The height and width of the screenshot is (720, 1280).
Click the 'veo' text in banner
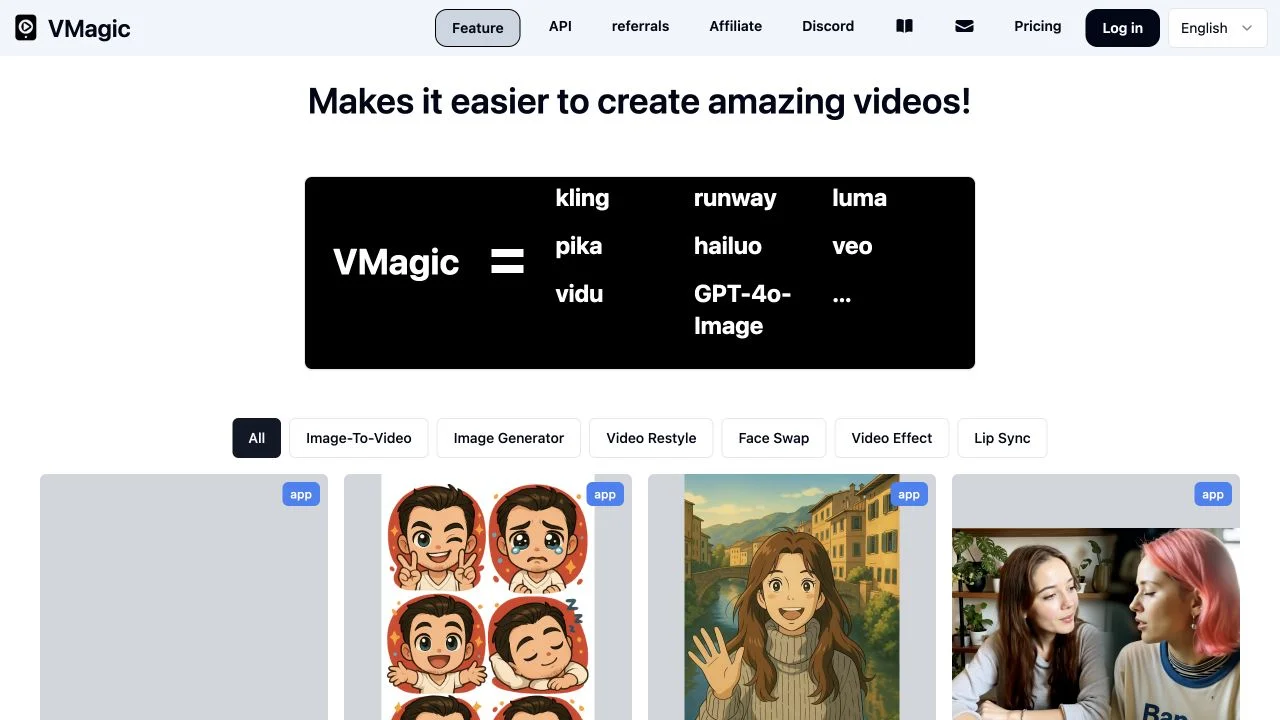[852, 246]
